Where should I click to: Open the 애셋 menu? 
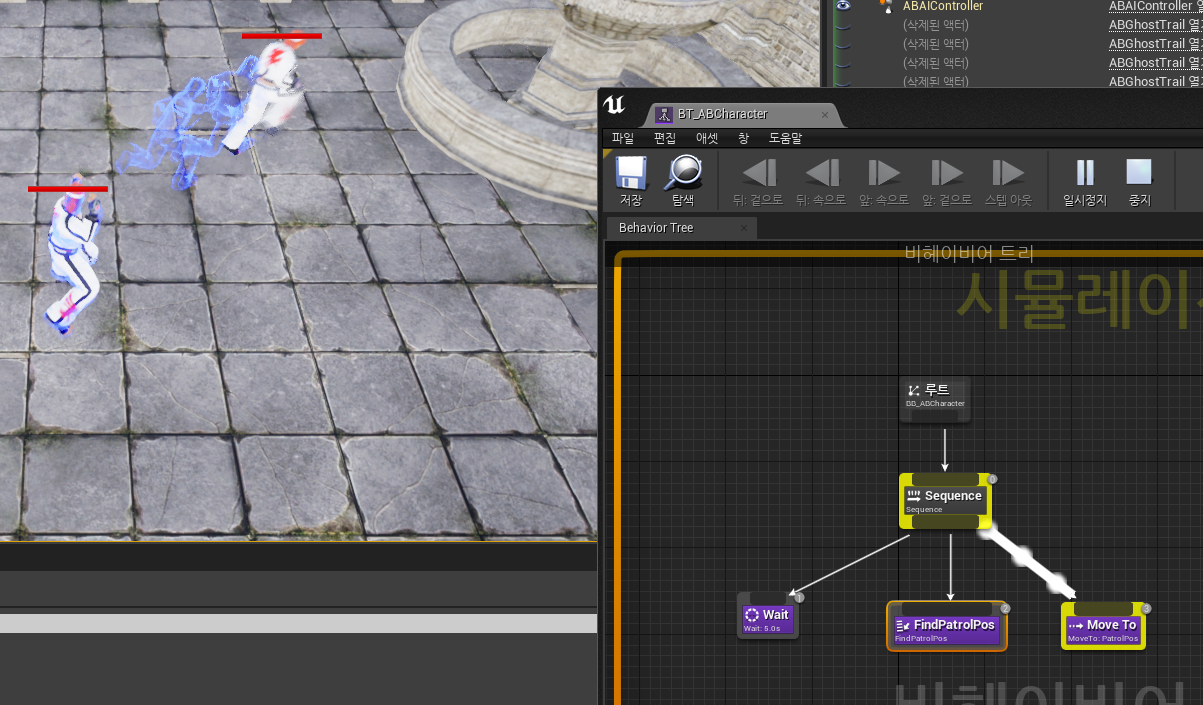point(707,138)
